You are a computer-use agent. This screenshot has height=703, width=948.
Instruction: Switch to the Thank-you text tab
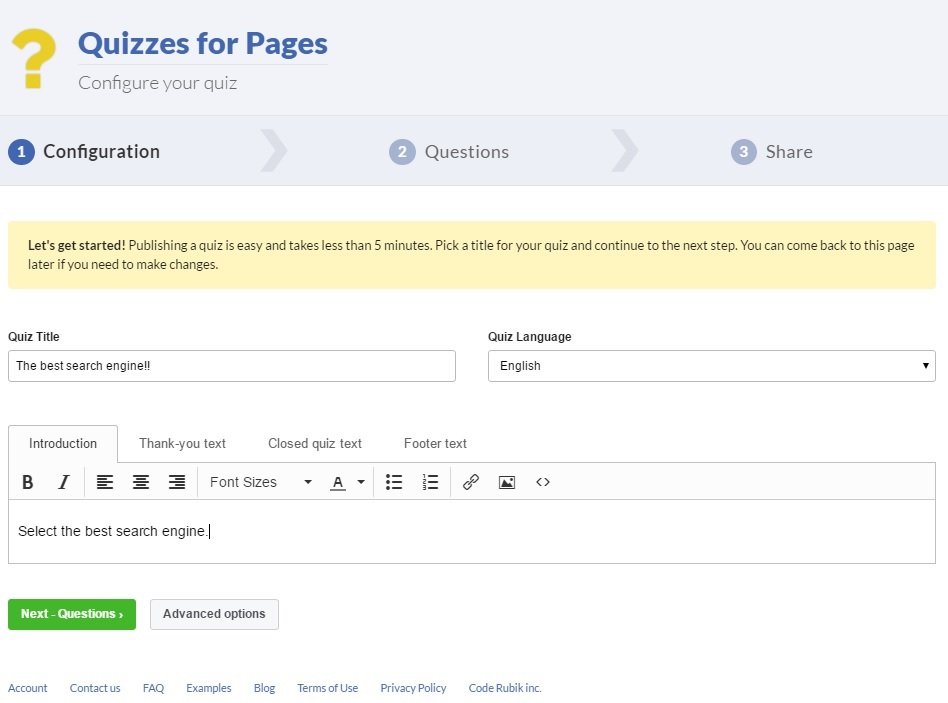[181, 443]
